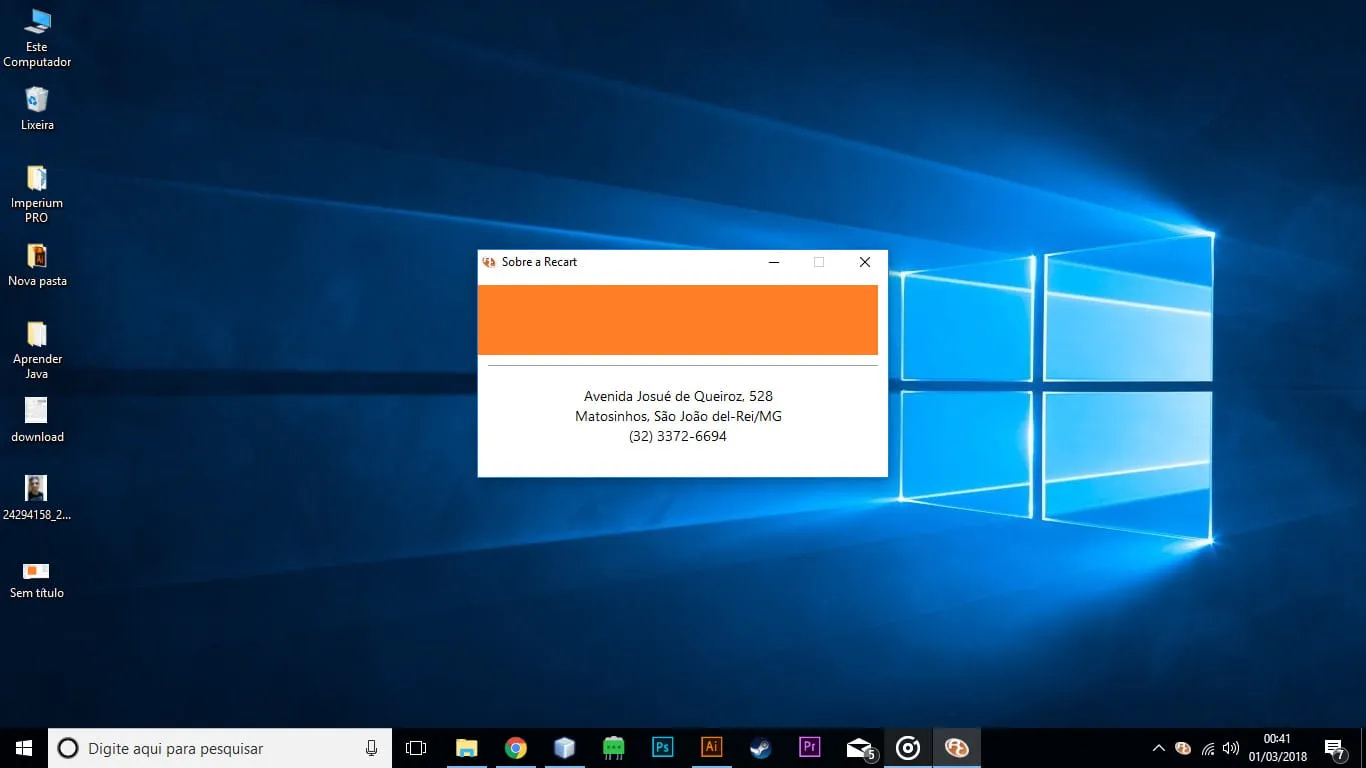Viewport: 1366px width, 768px height.
Task: Select the Lixeira recycle bin icon
Action: [x=37, y=100]
